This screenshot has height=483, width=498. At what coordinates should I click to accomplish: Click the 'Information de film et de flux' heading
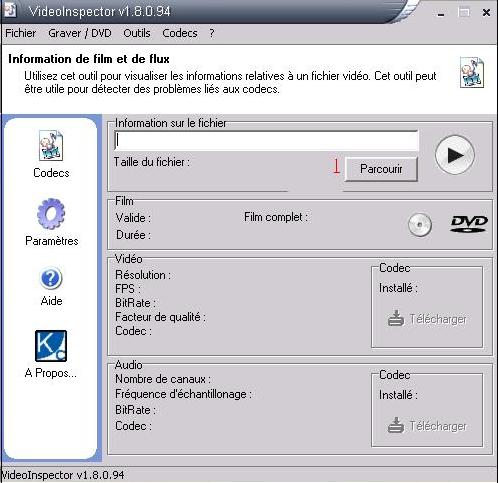tap(89, 59)
